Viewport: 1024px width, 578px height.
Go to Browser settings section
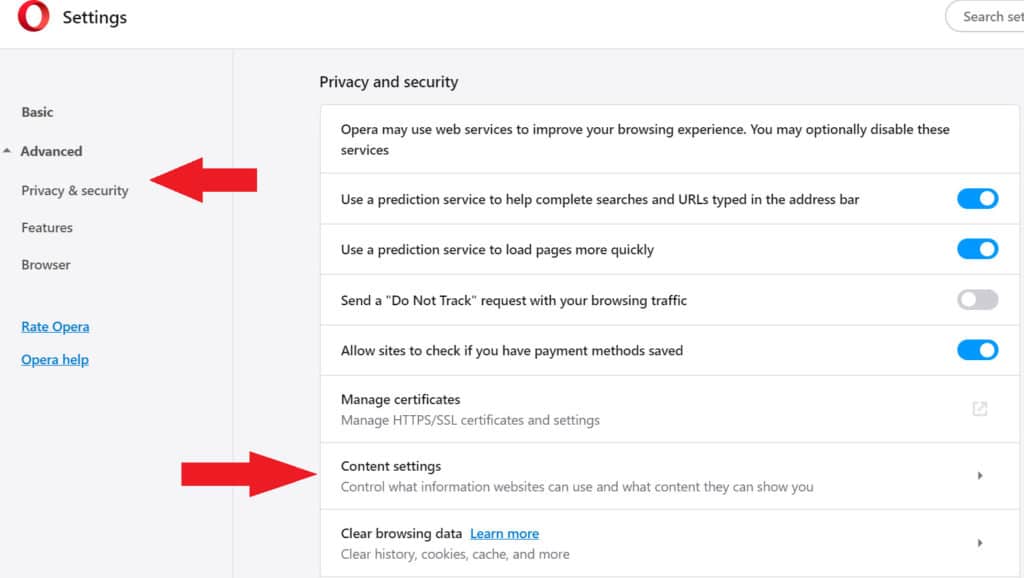(x=46, y=265)
